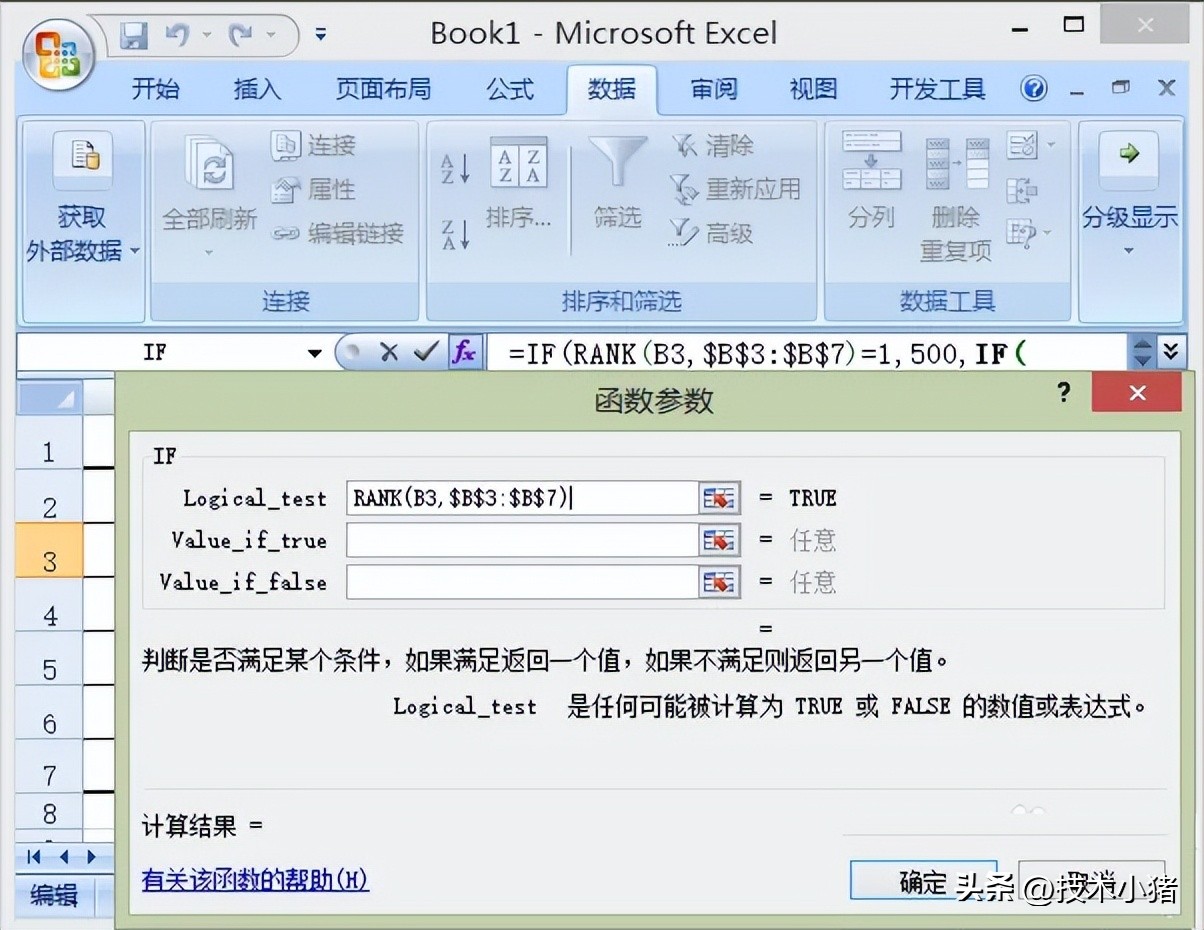Click 删除重复项 remove duplicates
1204x930 pixels.
[955, 198]
